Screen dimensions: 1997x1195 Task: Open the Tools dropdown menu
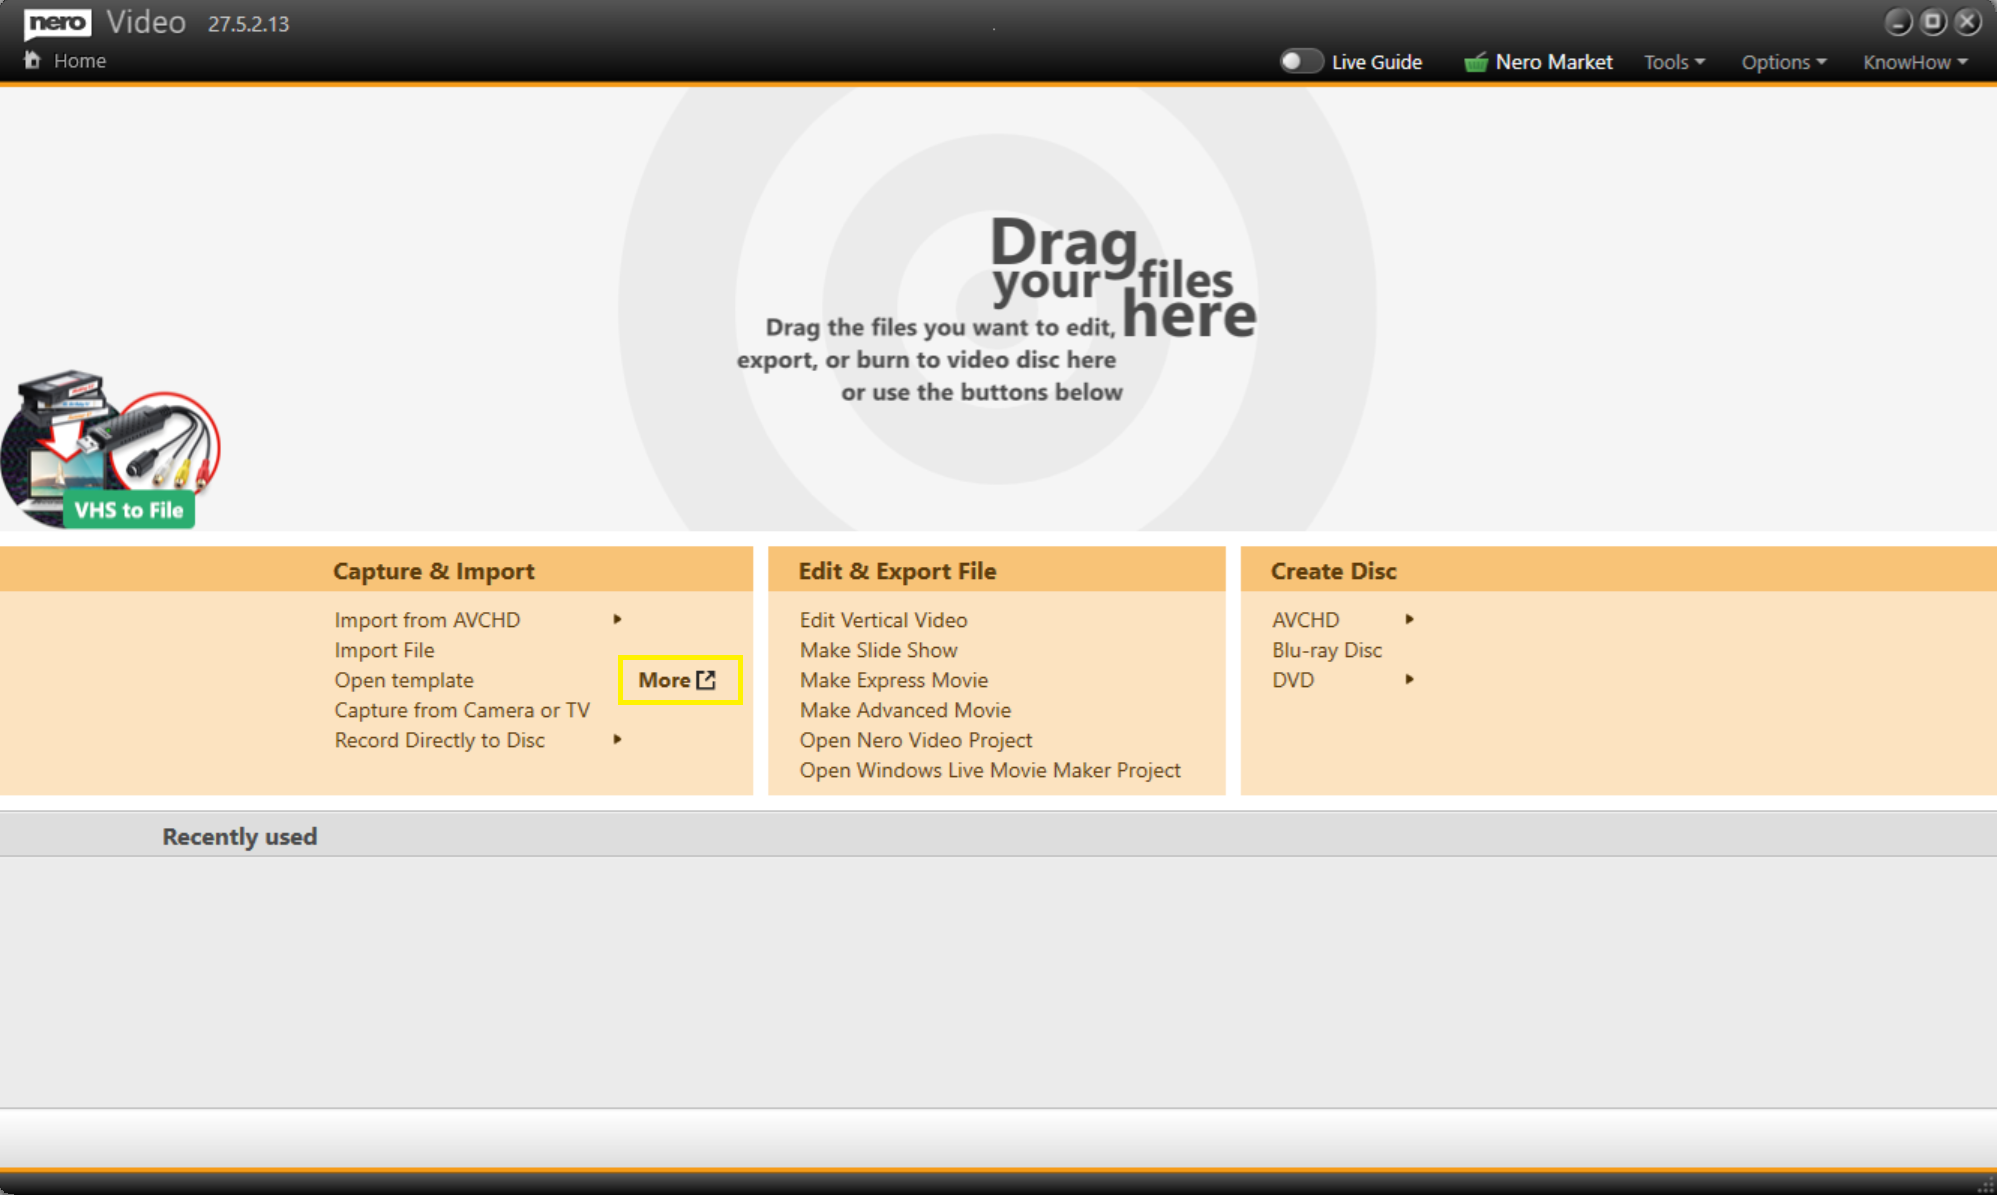tap(1673, 62)
